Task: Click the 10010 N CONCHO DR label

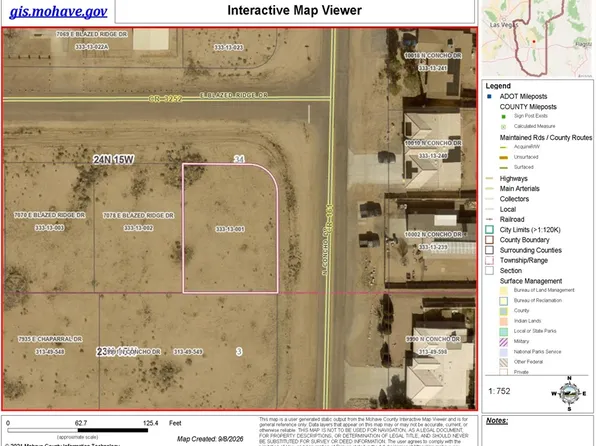Action: click(433, 143)
